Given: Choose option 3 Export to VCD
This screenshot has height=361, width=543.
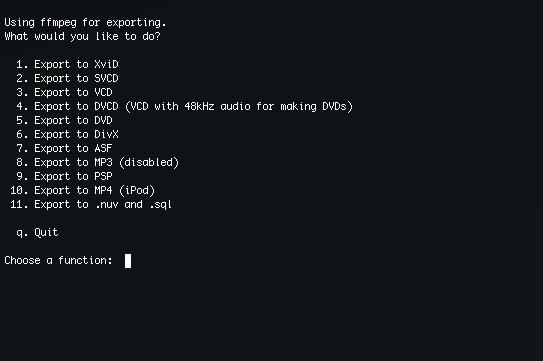Looking at the screenshot, I should pos(64,92).
